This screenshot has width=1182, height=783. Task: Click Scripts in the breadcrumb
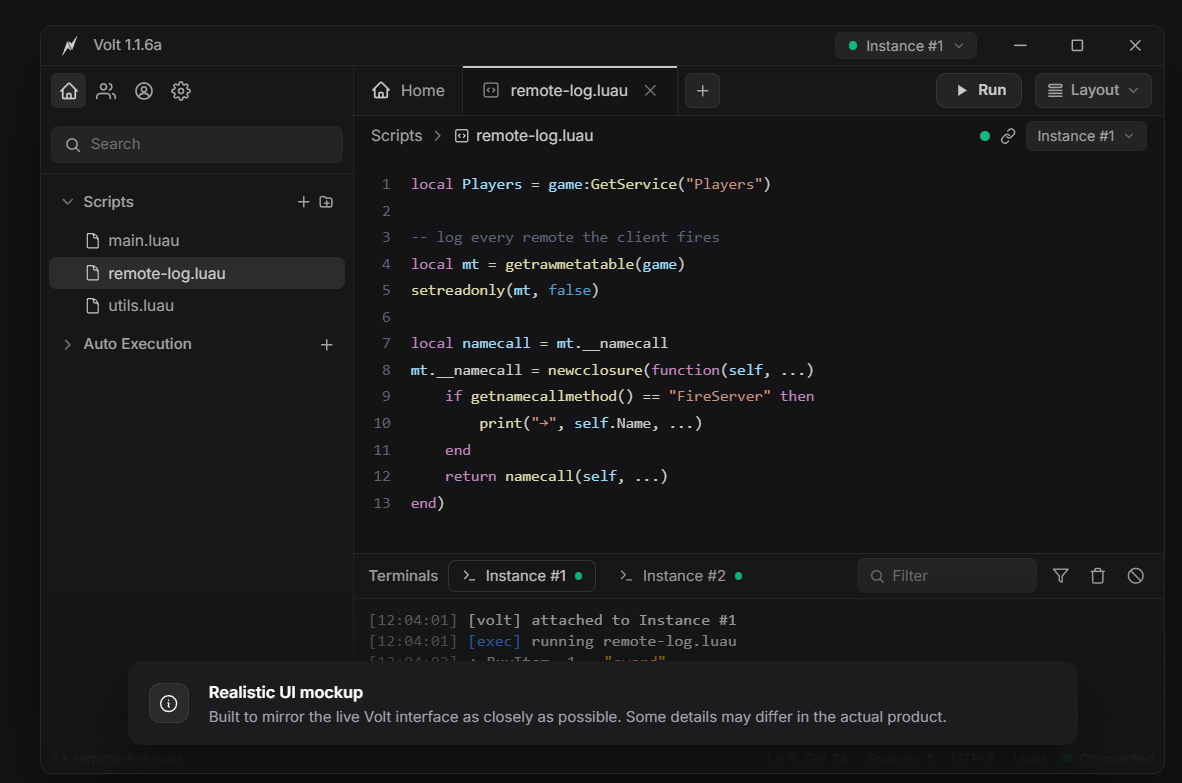397,136
